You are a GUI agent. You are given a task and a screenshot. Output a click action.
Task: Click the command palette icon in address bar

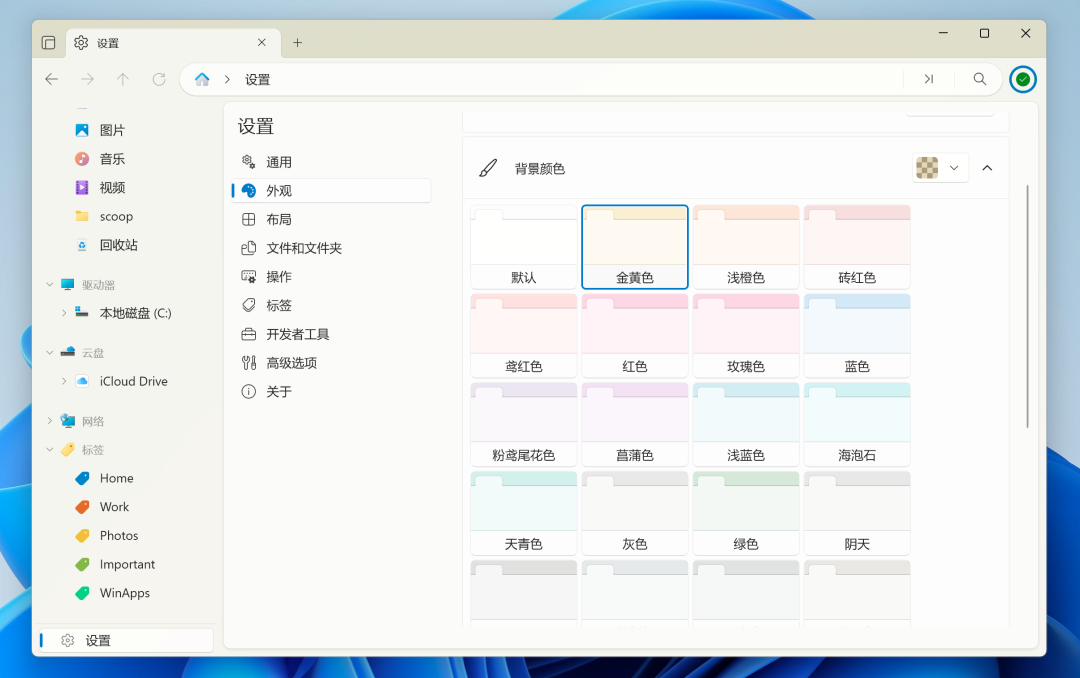[x=928, y=79]
